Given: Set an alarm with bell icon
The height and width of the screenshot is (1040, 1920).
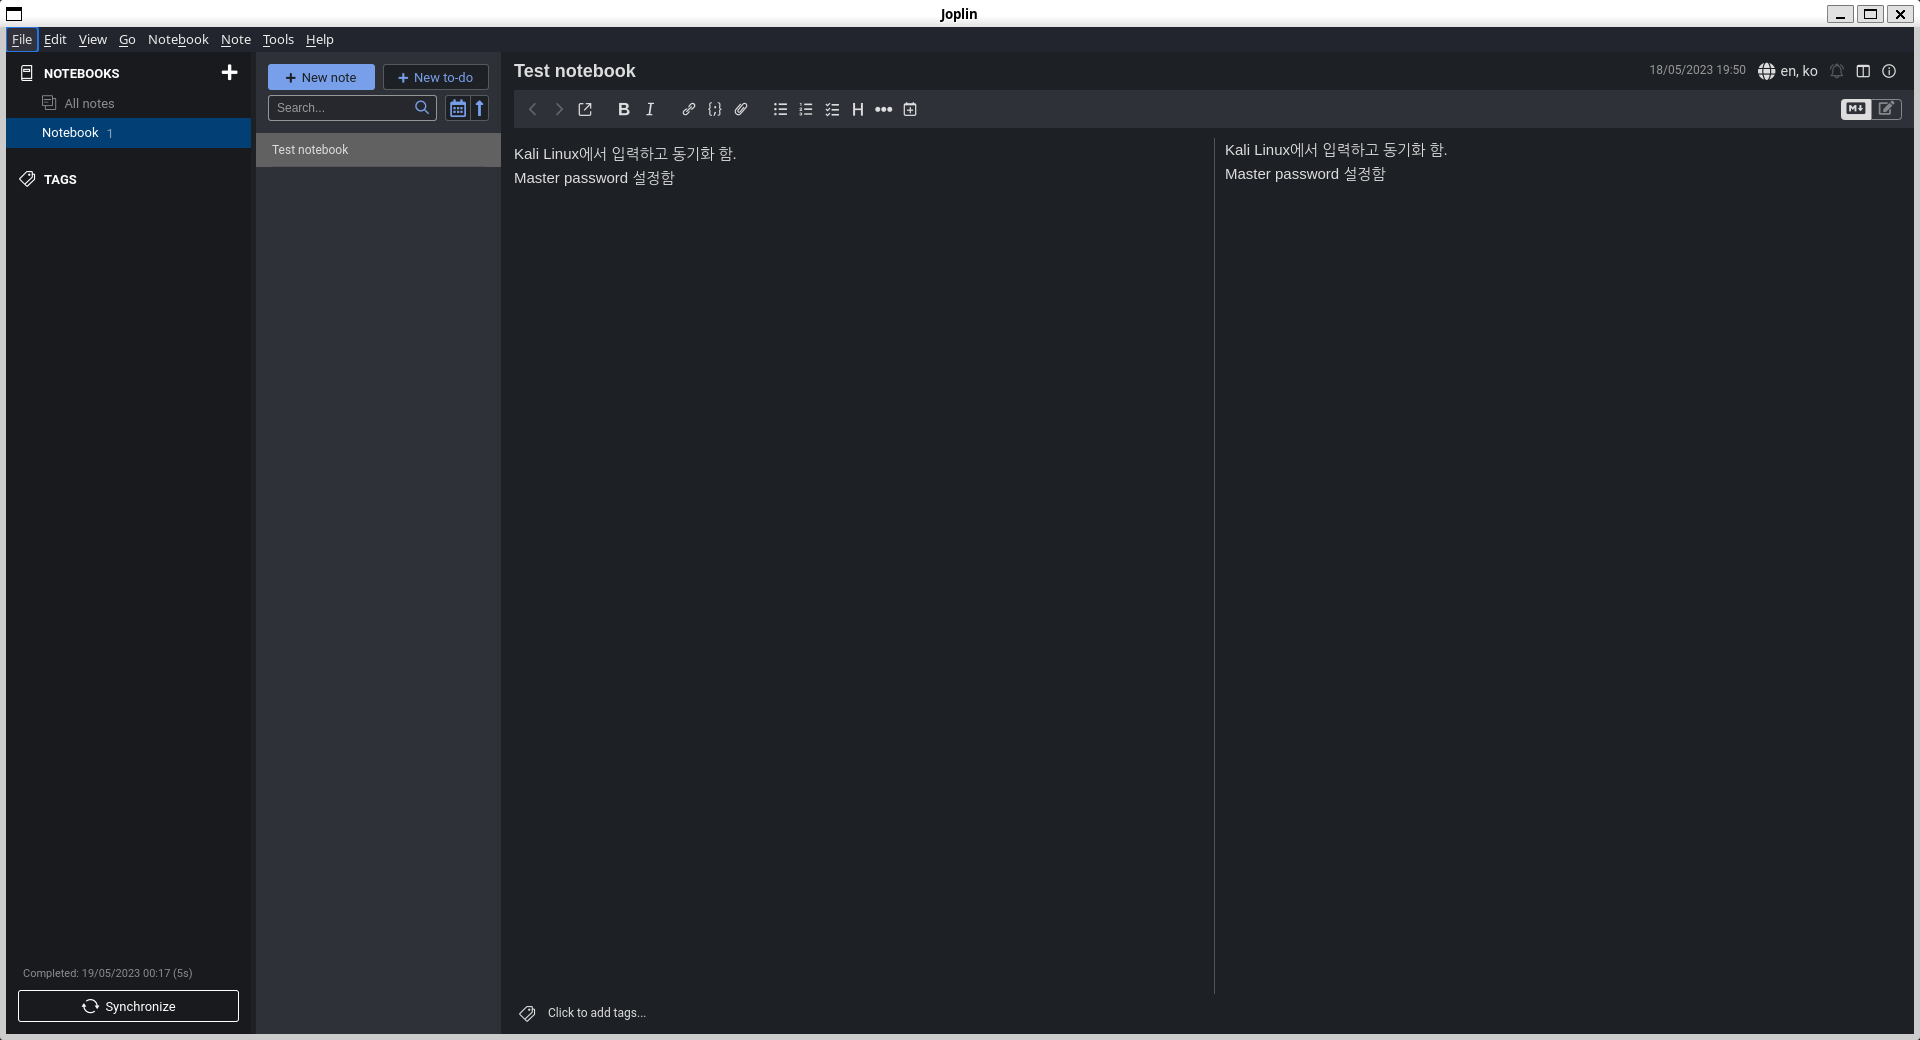Looking at the screenshot, I should point(1837,71).
